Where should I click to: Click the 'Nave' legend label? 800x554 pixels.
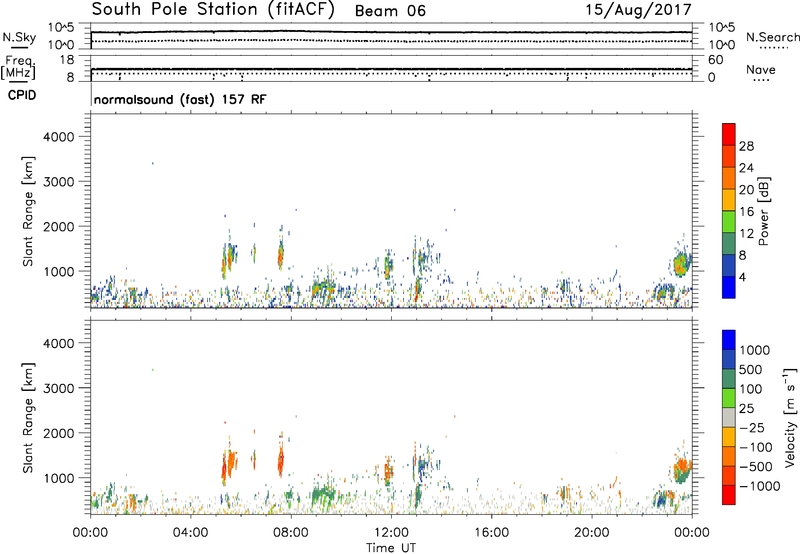point(761,70)
